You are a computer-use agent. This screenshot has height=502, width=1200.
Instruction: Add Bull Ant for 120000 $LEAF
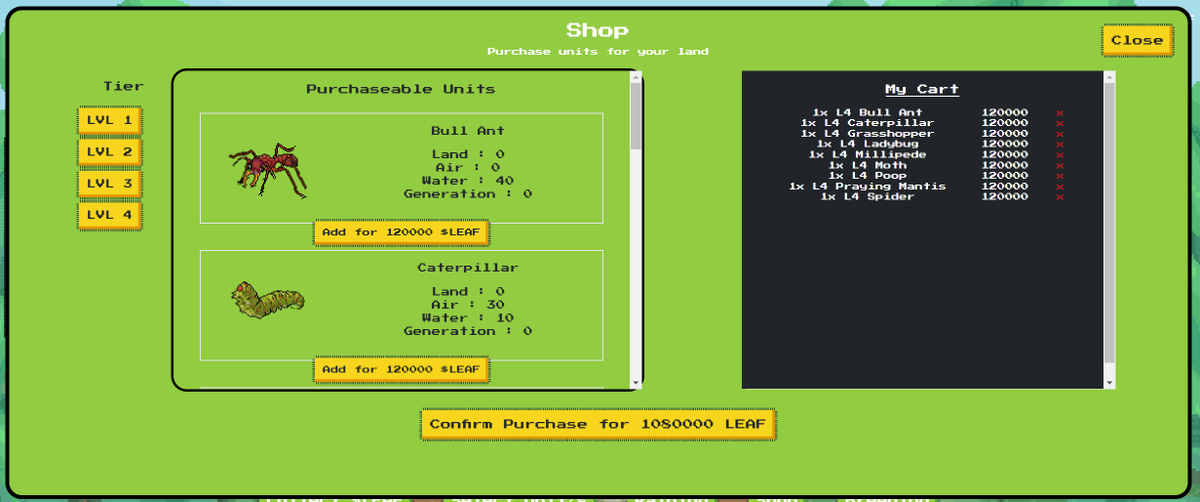[401, 232]
